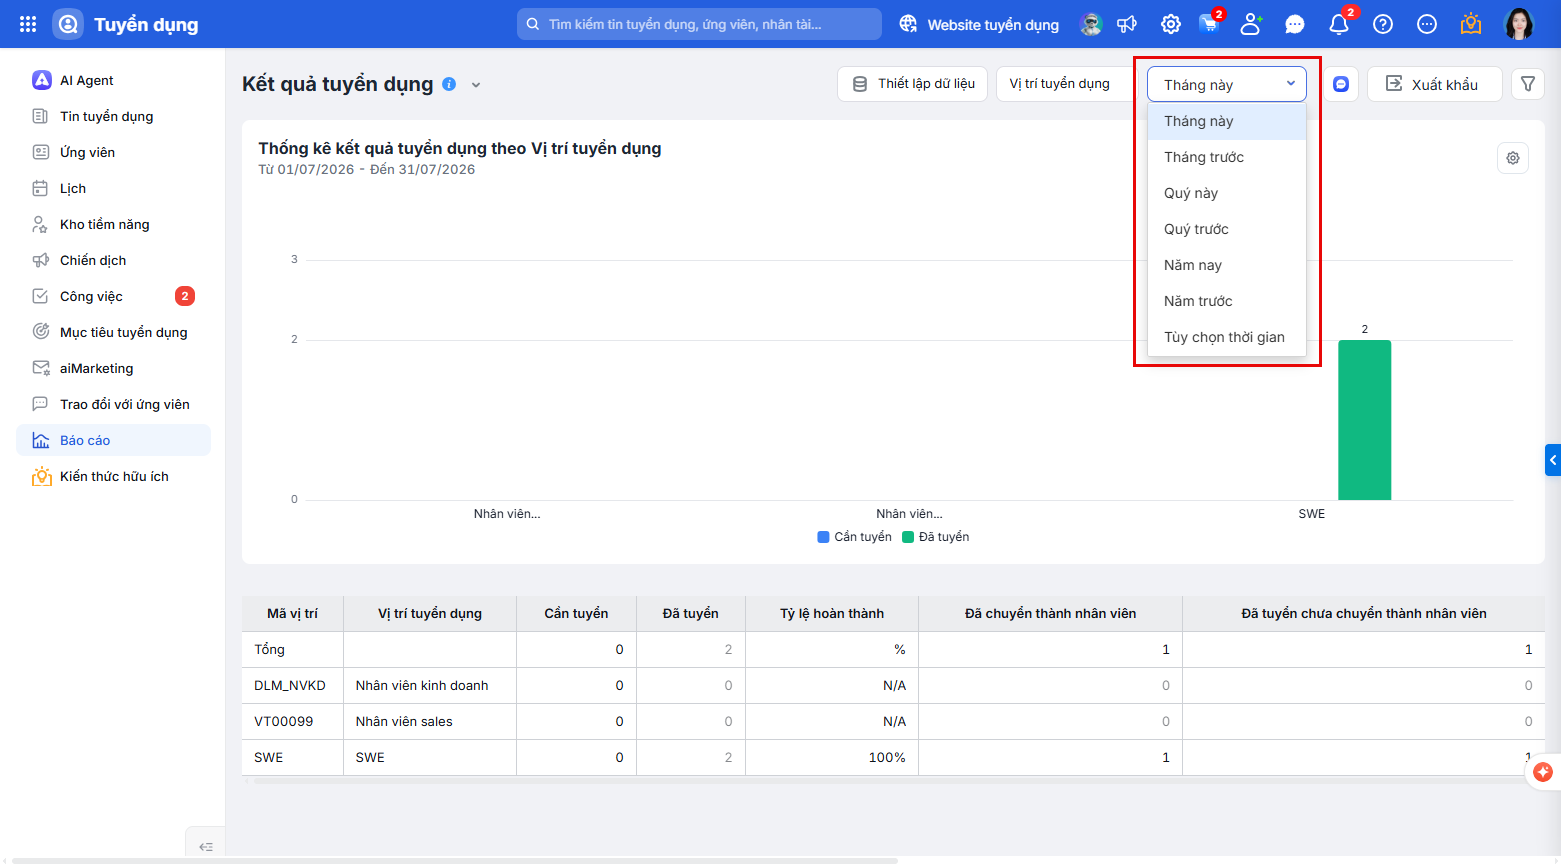This screenshot has width=1561, height=866.
Task: Open the app launcher grid icon
Action: click(x=28, y=24)
